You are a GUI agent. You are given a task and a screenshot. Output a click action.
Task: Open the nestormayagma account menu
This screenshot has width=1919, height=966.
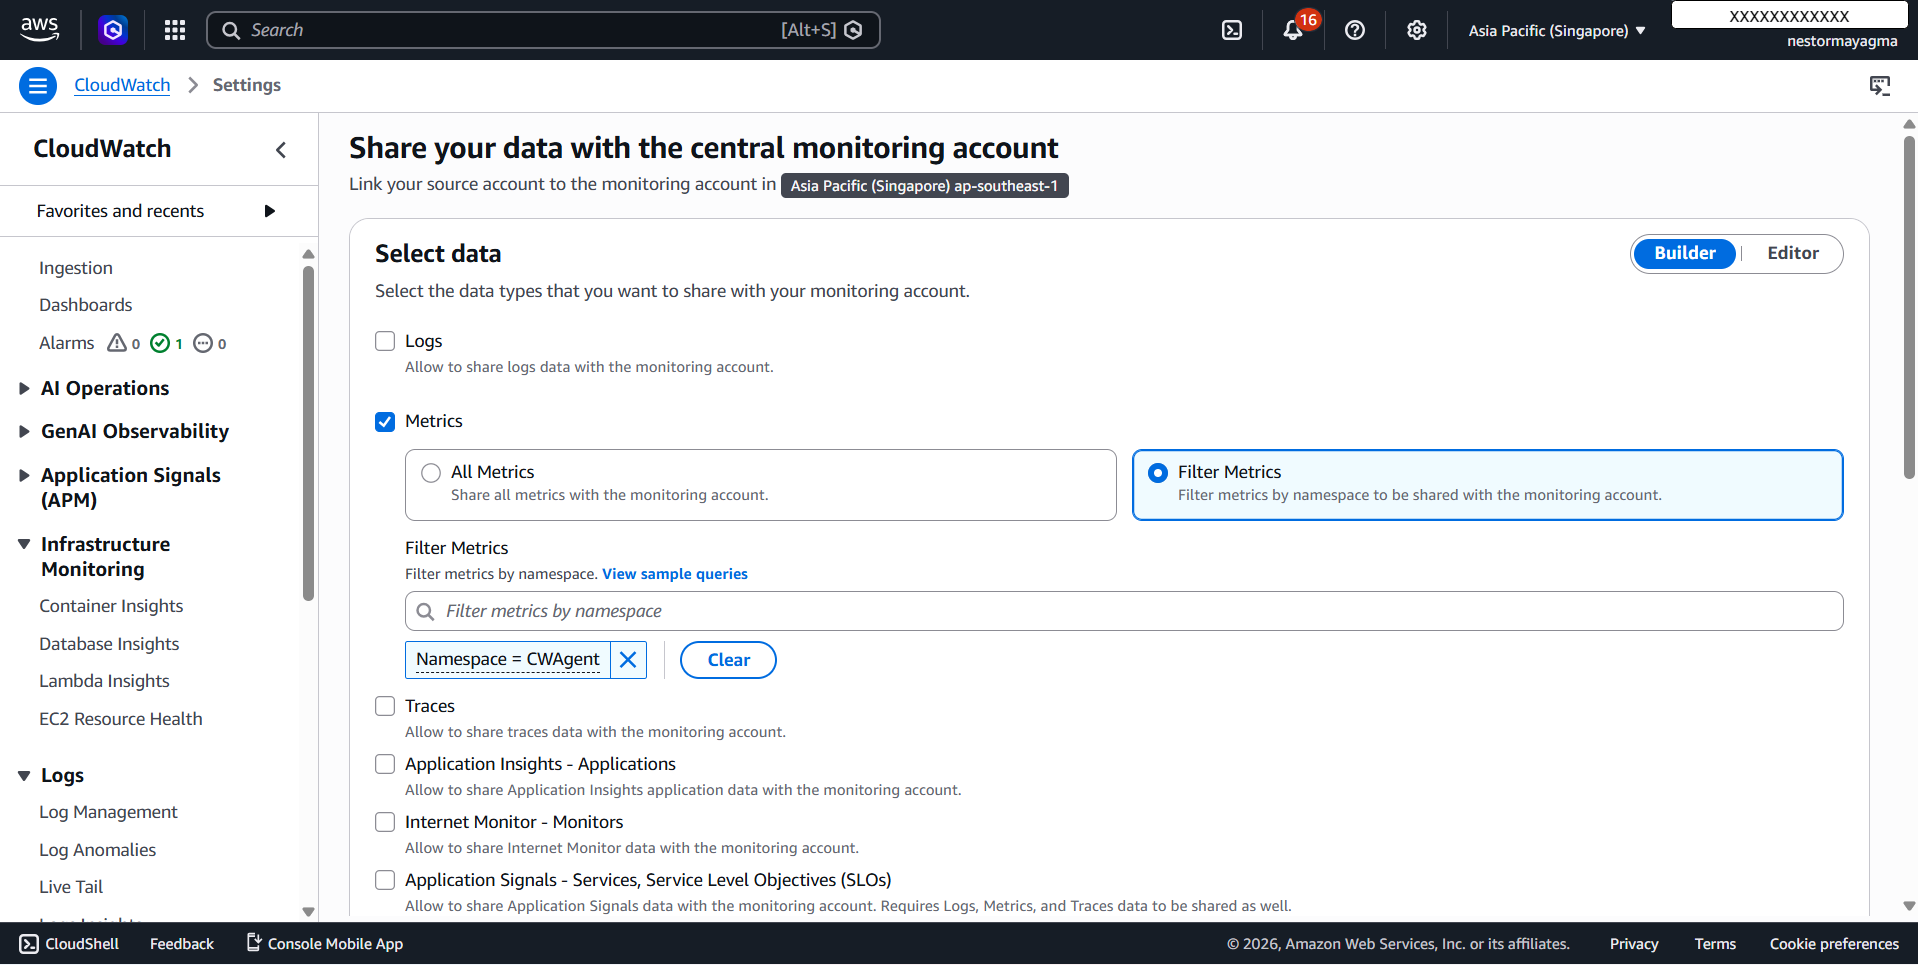pyautogui.click(x=1842, y=41)
